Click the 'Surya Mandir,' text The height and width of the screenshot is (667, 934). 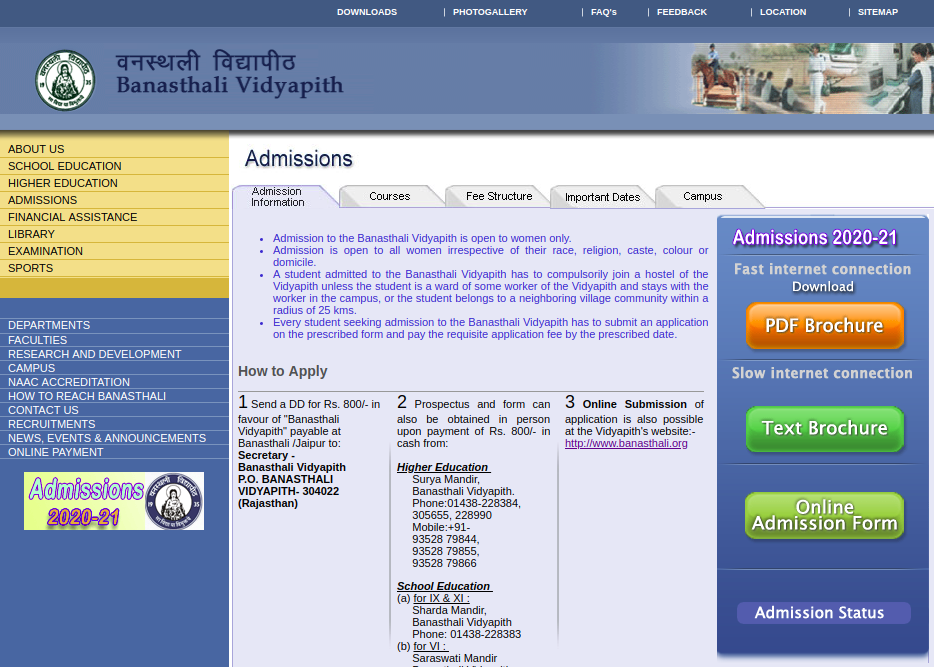tap(446, 479)
